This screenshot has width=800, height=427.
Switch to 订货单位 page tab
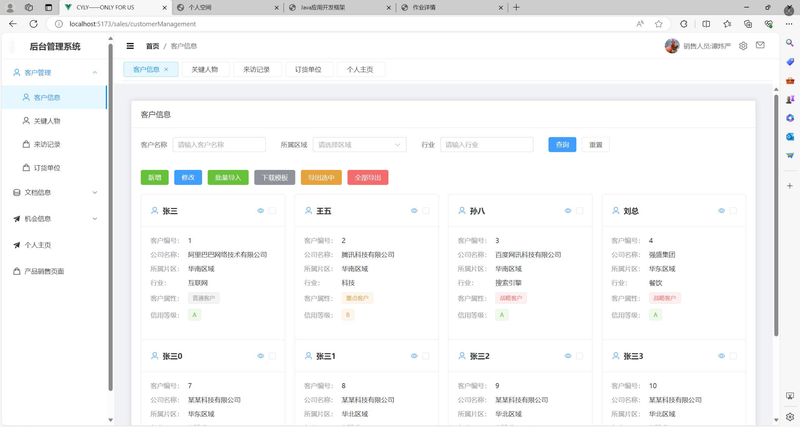click(308, 69)
